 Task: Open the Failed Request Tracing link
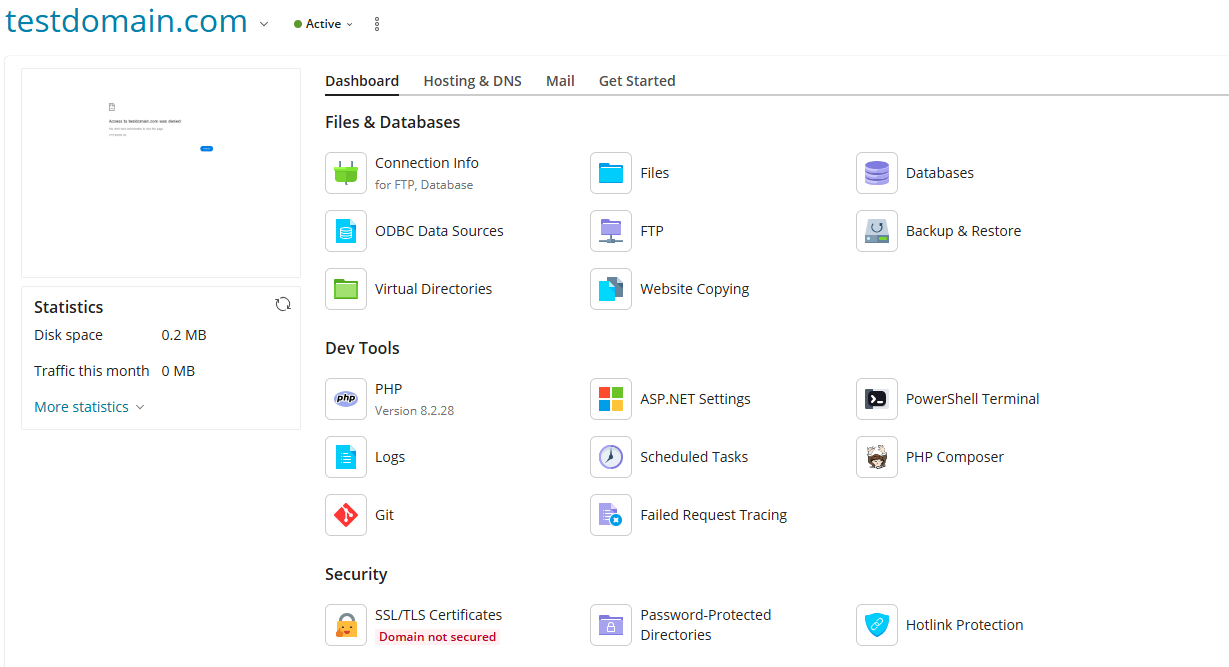tap(714, 515)
